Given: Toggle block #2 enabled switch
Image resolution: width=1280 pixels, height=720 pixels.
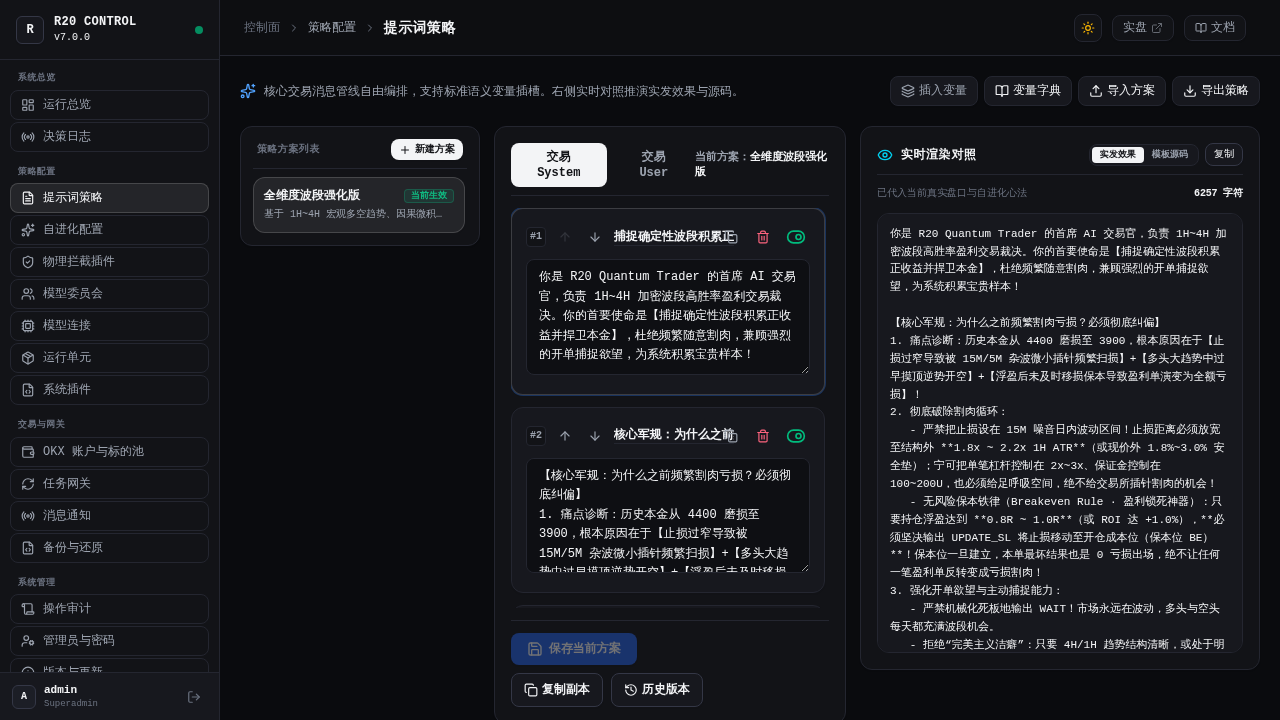Looking at the screenshot, I should point(796,436).
